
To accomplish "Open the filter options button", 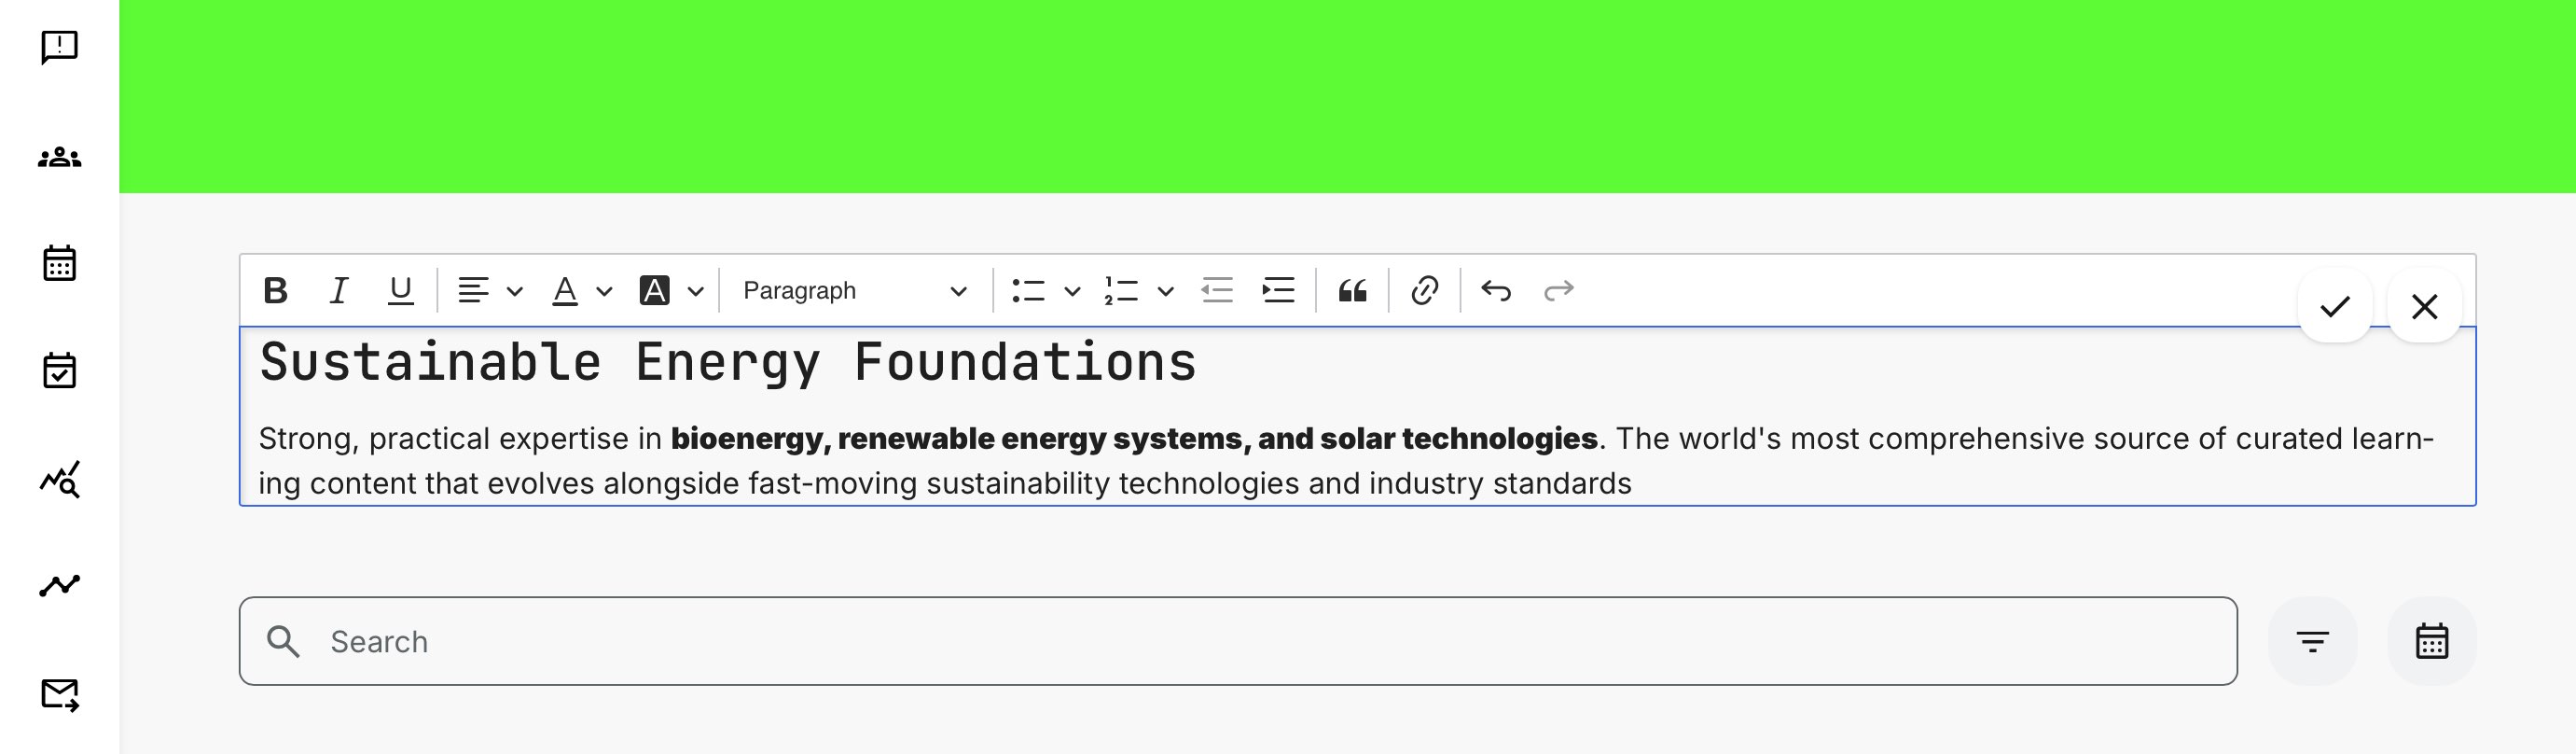I will tap(2312, 641).
